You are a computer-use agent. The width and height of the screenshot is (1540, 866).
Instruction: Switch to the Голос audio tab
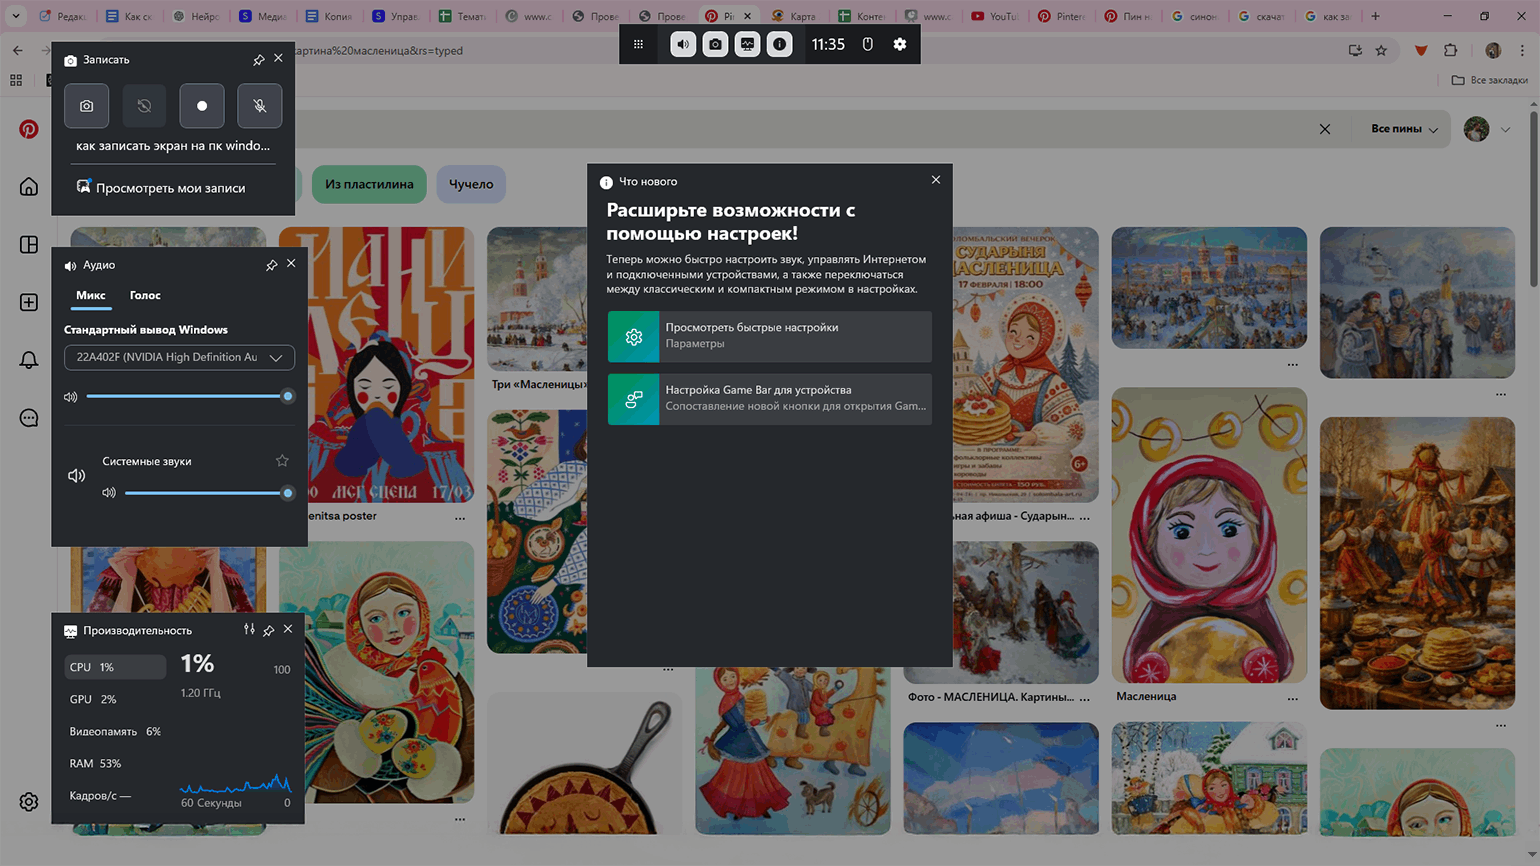(145, 295)
